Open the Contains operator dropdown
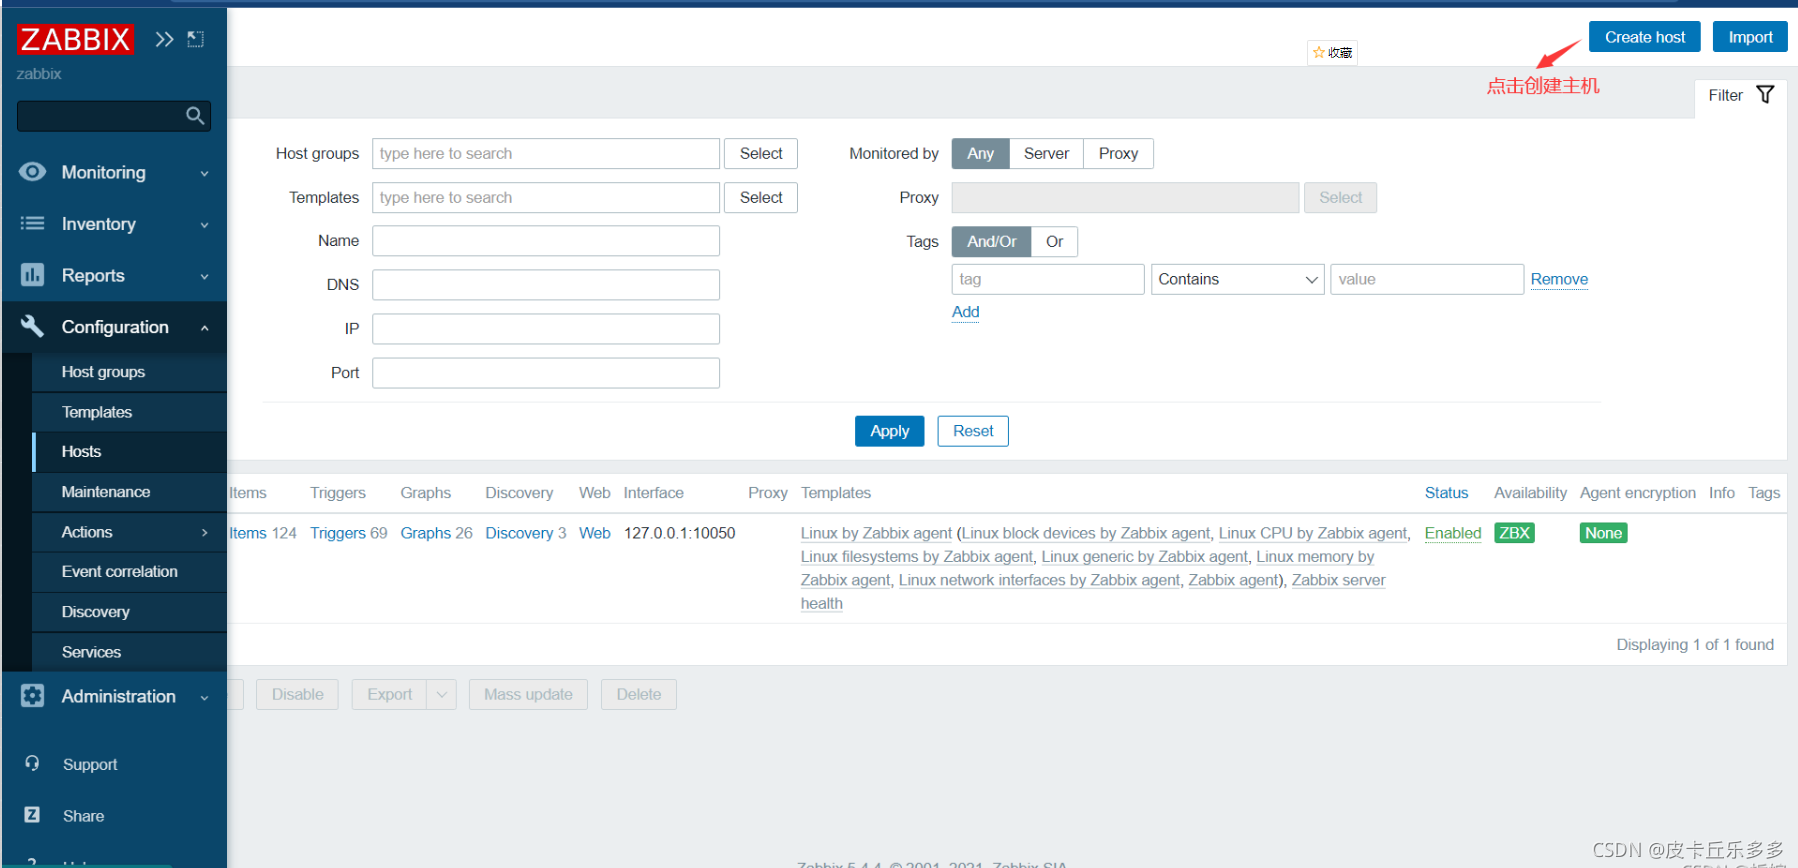1798x868 pixels. [1238, 279]
